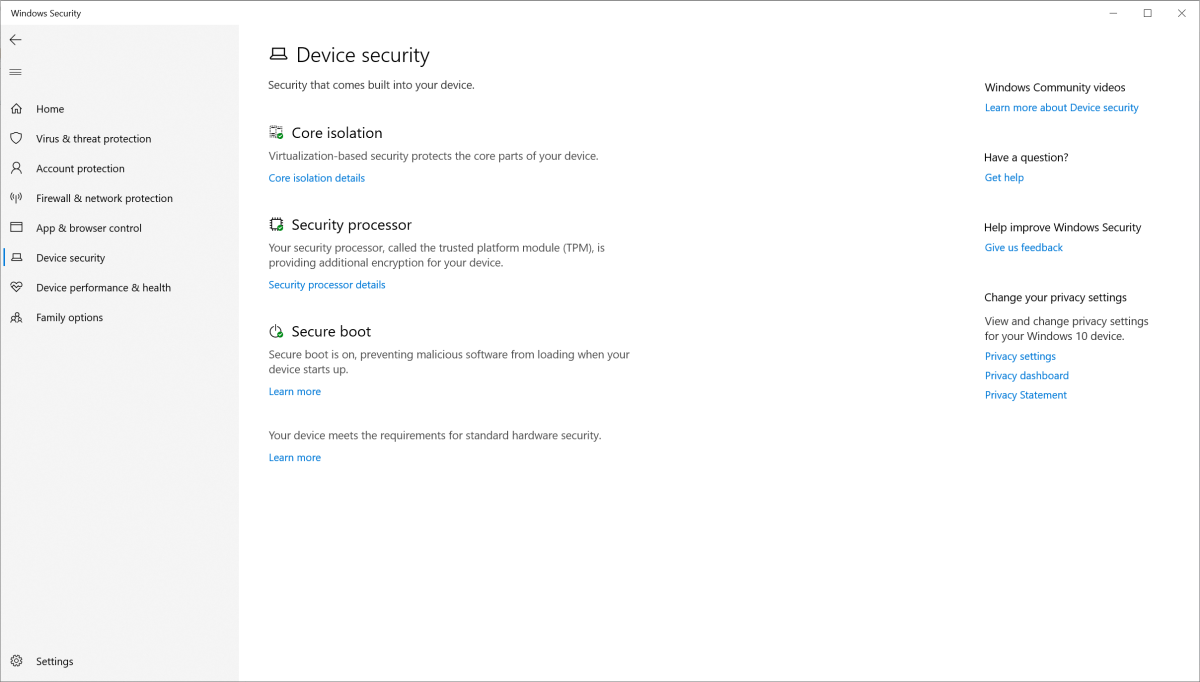1200x682 pixels.
Task: Open Privacy settings
Action: 1020,355
